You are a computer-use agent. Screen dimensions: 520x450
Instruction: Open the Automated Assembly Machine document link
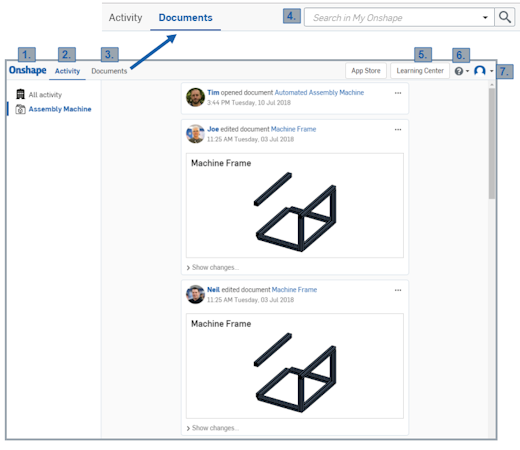click(319, 92)
